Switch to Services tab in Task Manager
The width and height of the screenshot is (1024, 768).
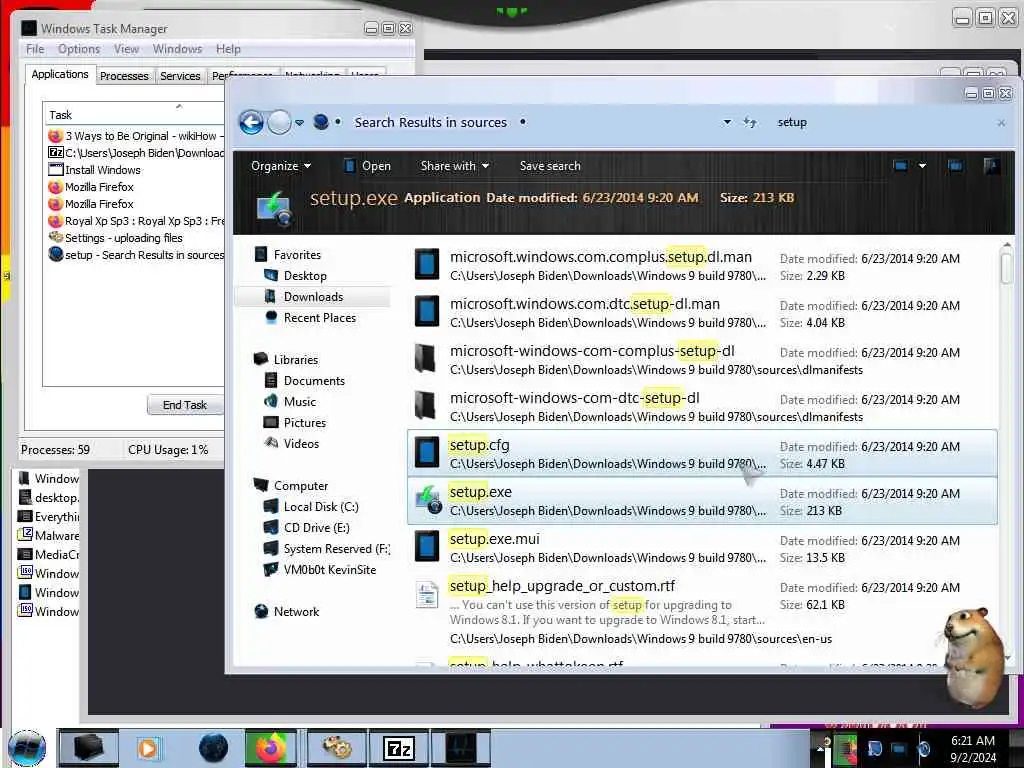pyautogui.click(x=180, y=76)
